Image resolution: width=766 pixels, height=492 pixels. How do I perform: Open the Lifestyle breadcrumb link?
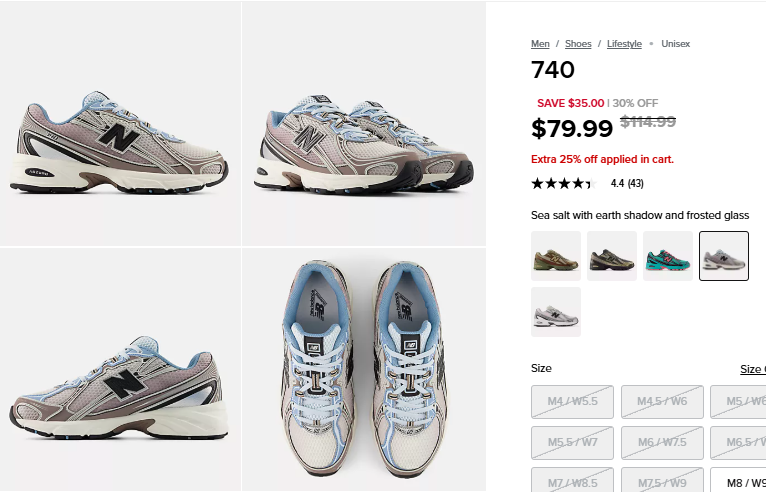coord(624,44)
